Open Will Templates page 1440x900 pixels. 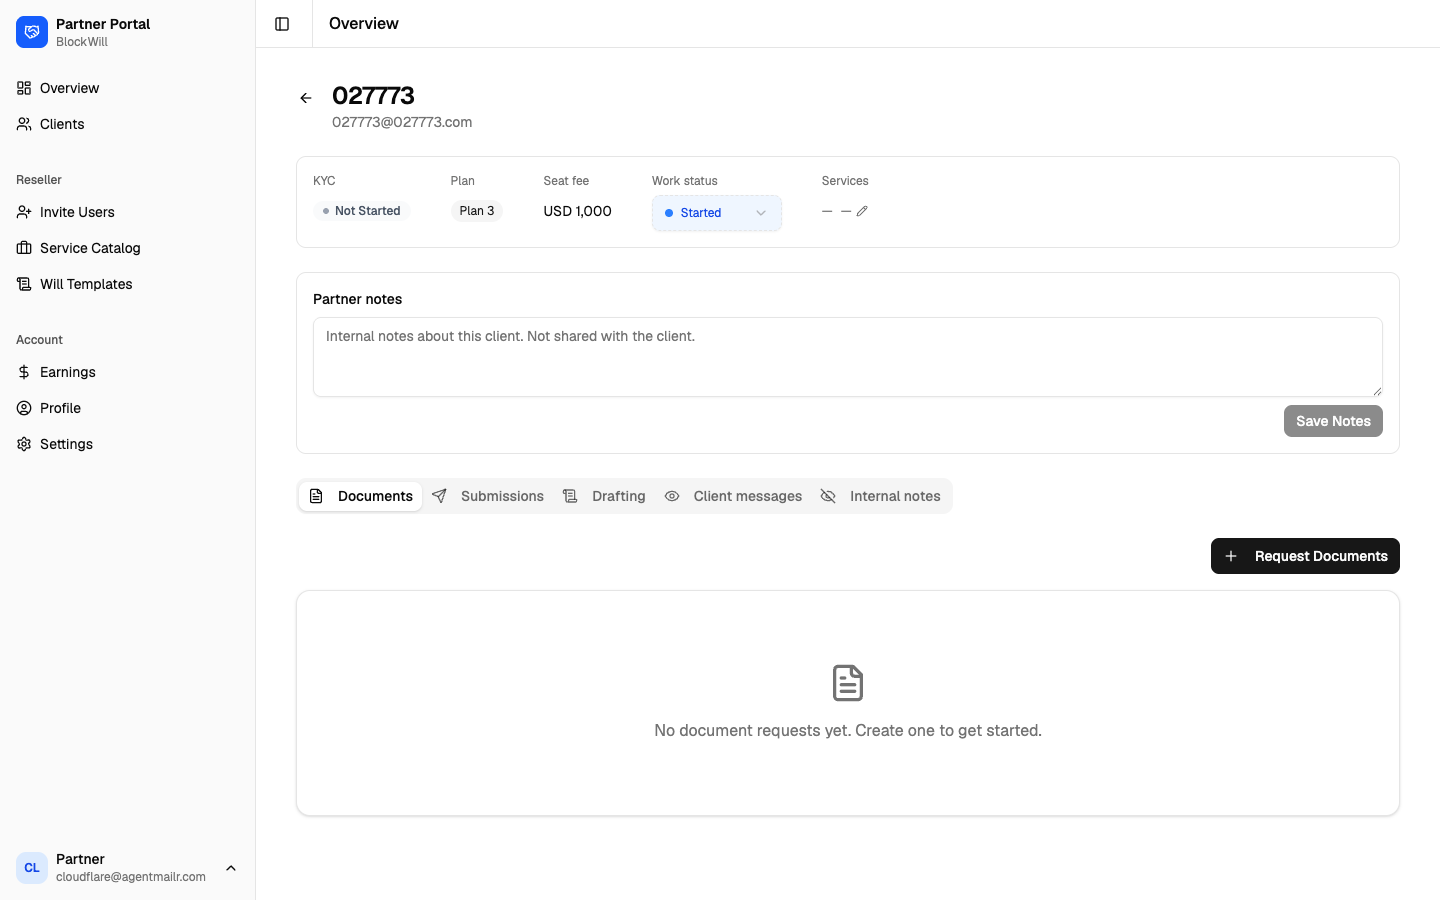(x=127, y=284)
